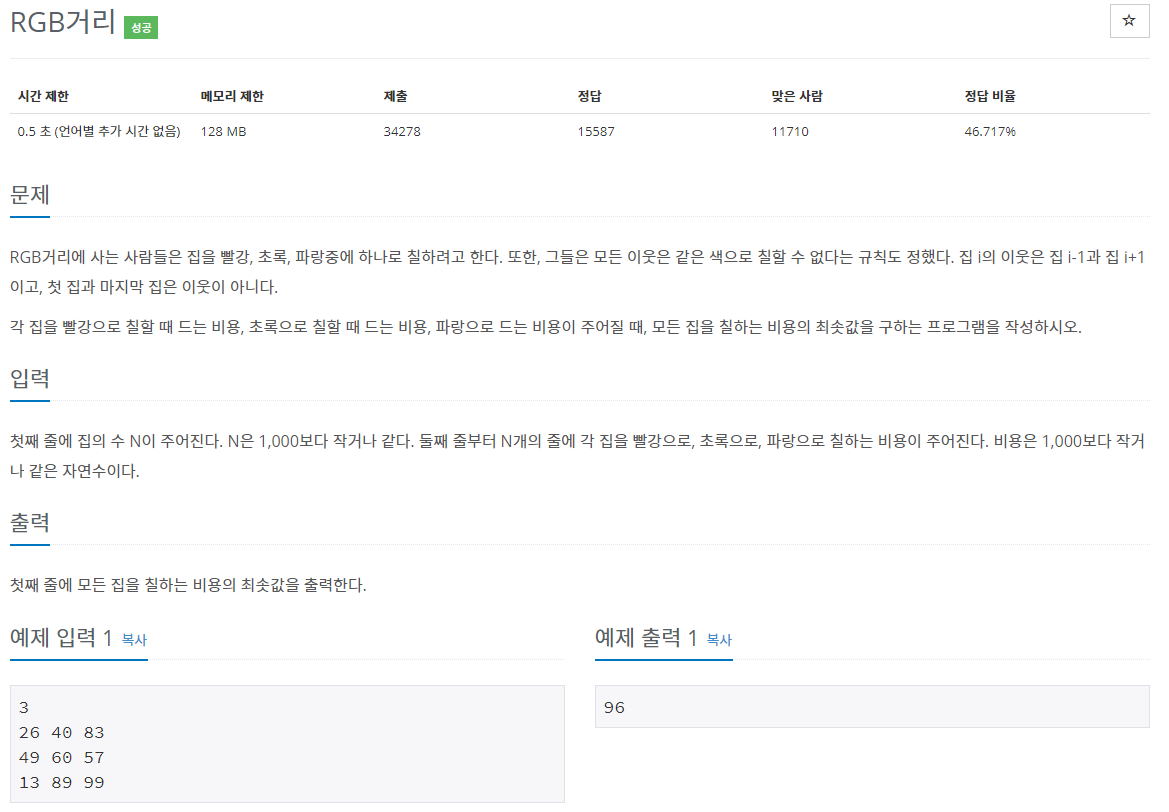Click the input description starting 첫째 줄에 집의 수
The width and height of the screenshot is (1169, 812).
(578, 456)
